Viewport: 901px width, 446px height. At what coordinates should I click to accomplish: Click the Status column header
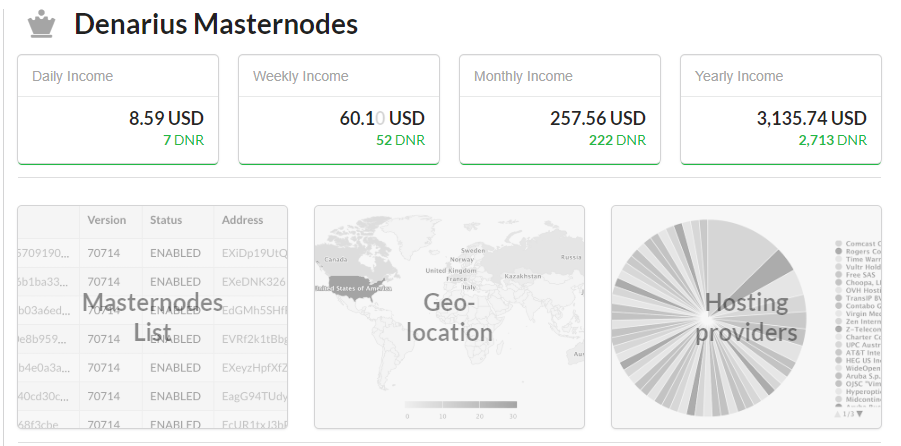pos(166,220)
